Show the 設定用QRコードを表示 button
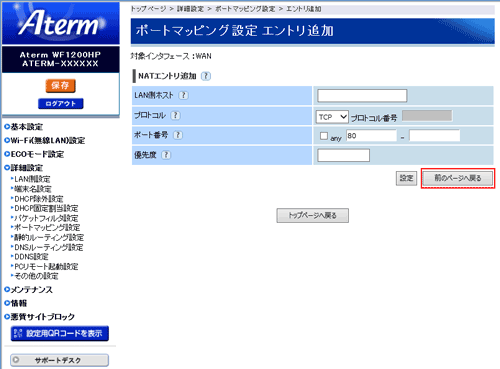Screen dimensions: 500x369 60,333
